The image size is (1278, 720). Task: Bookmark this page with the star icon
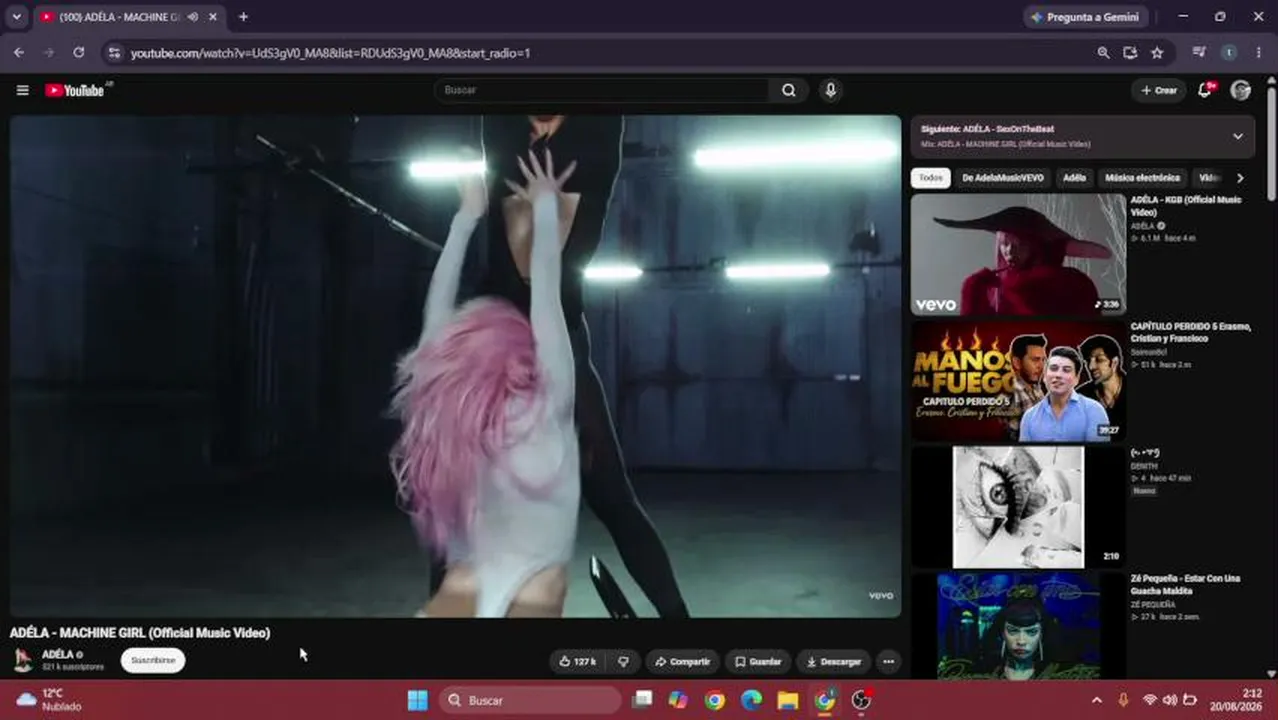tap(1157, 53)
